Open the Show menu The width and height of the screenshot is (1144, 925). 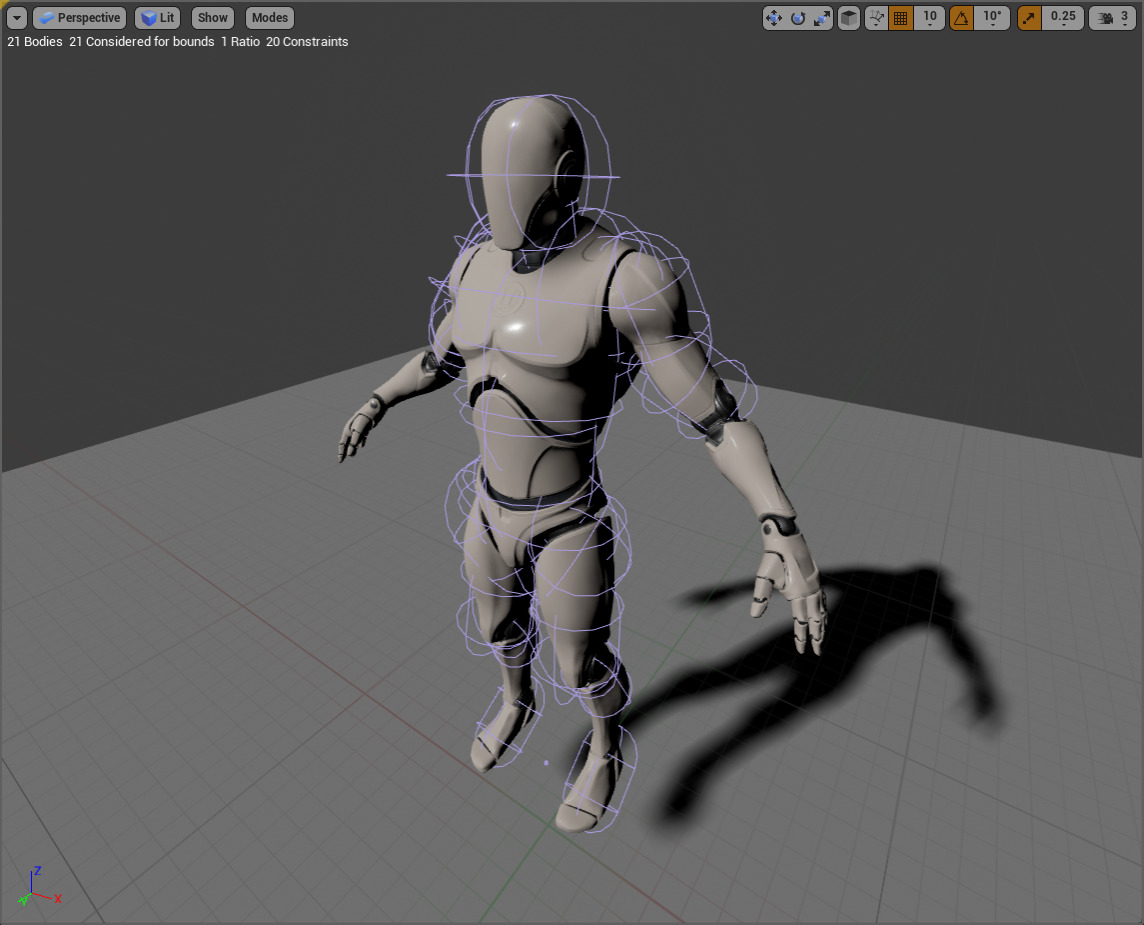pos(212,18)
